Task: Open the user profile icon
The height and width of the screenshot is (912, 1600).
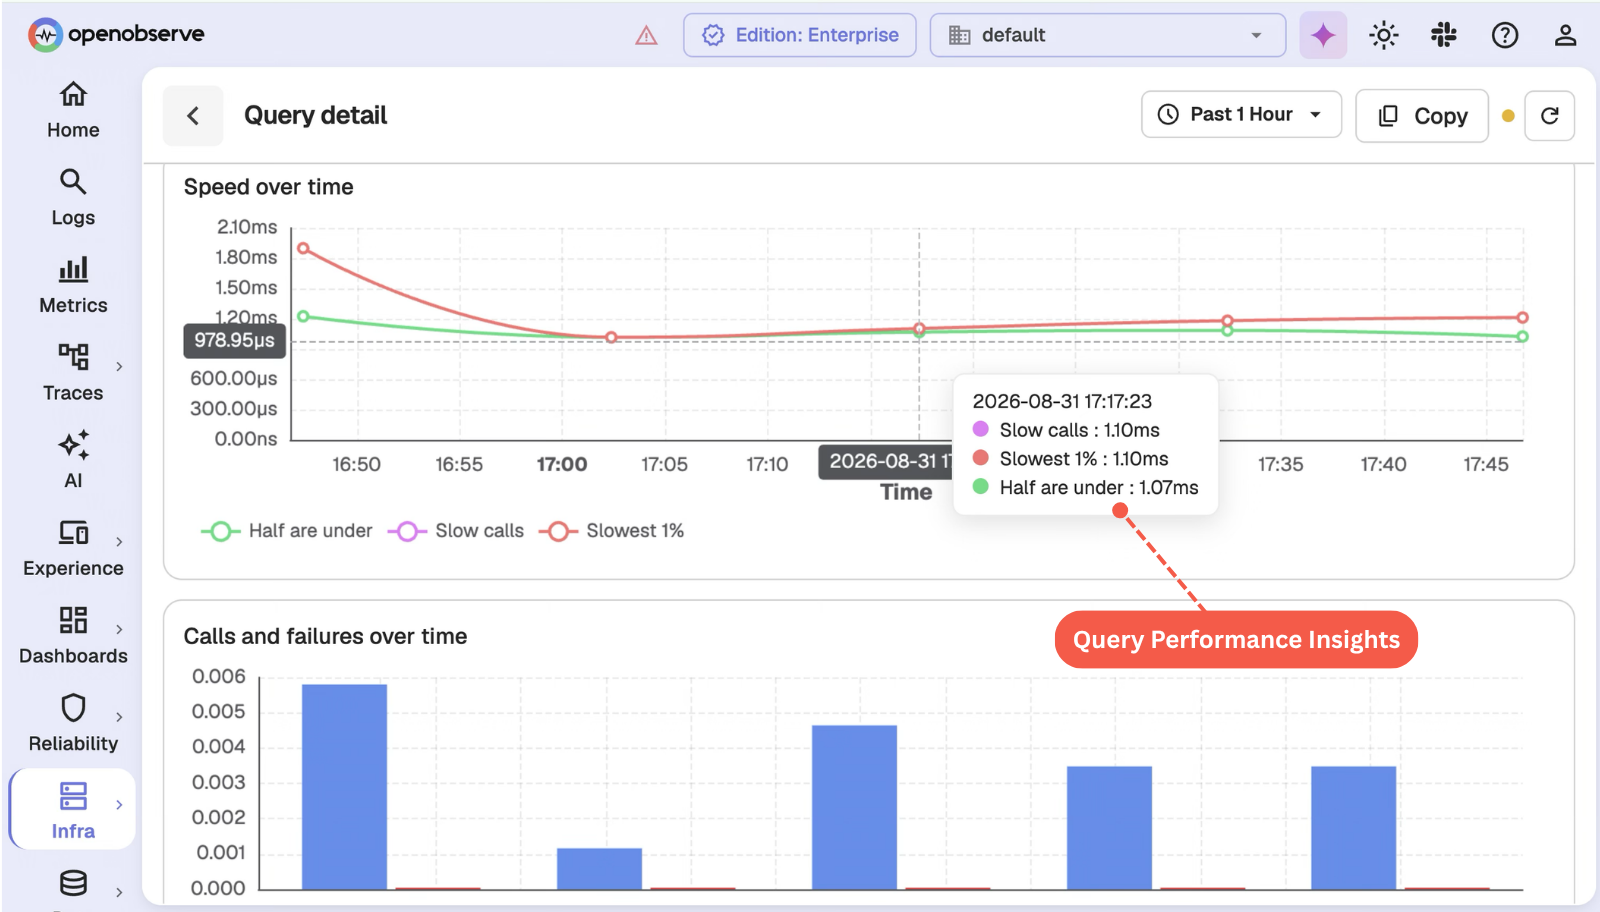Action: tap(1565, 35)
